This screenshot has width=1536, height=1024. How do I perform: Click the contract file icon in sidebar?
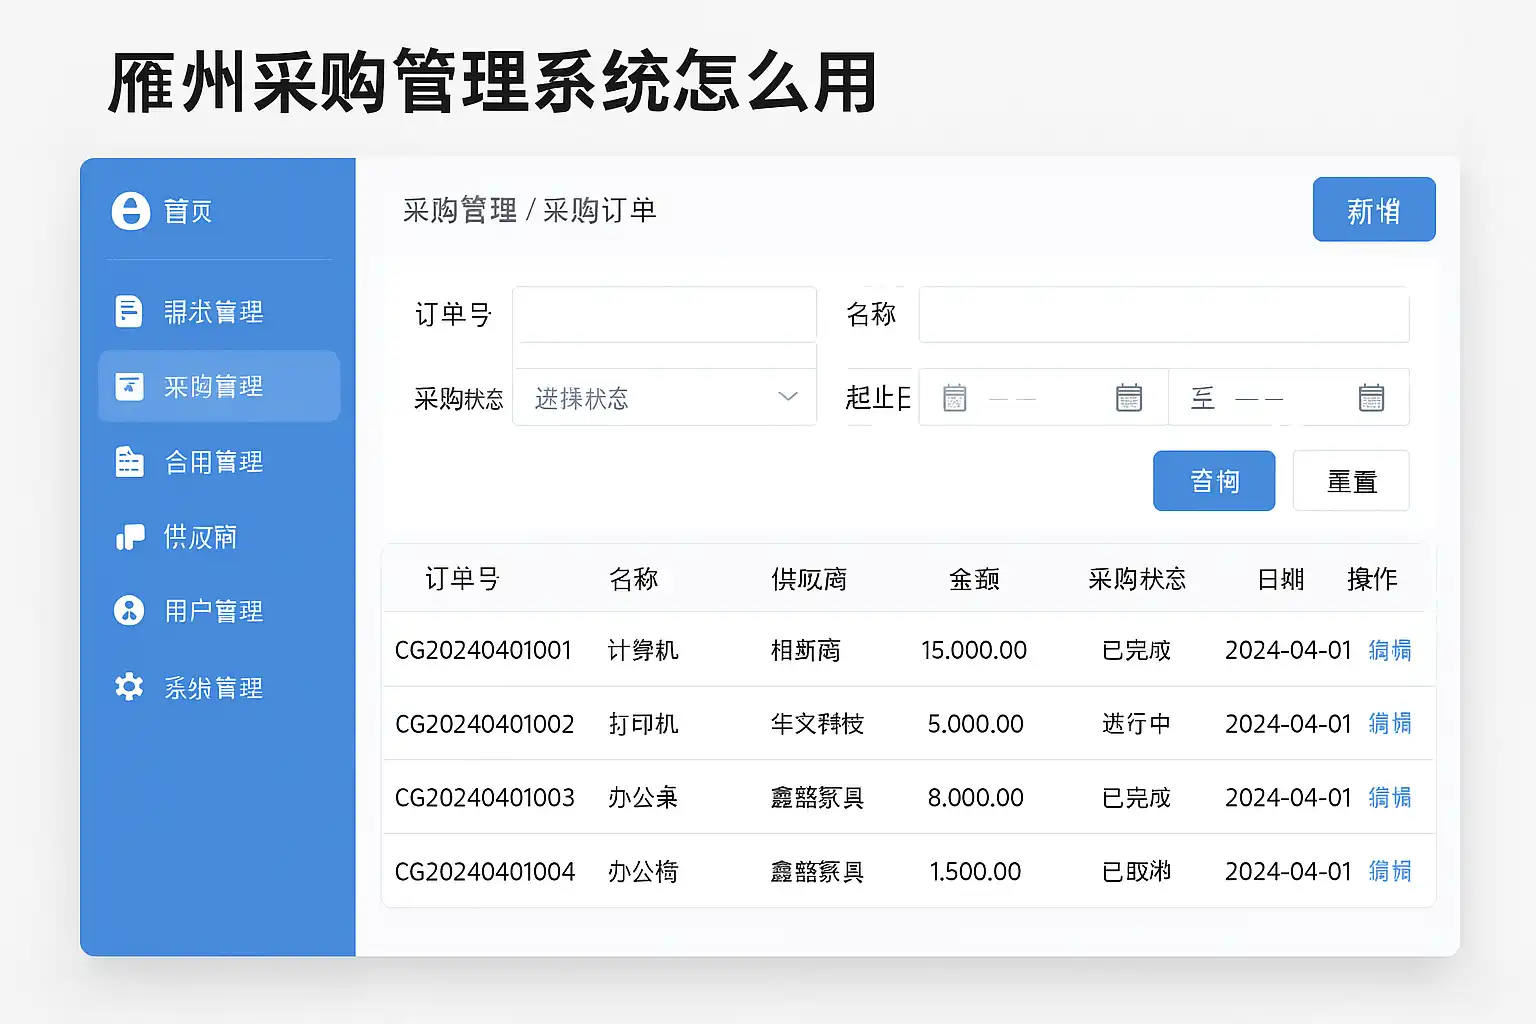point(129,461)
